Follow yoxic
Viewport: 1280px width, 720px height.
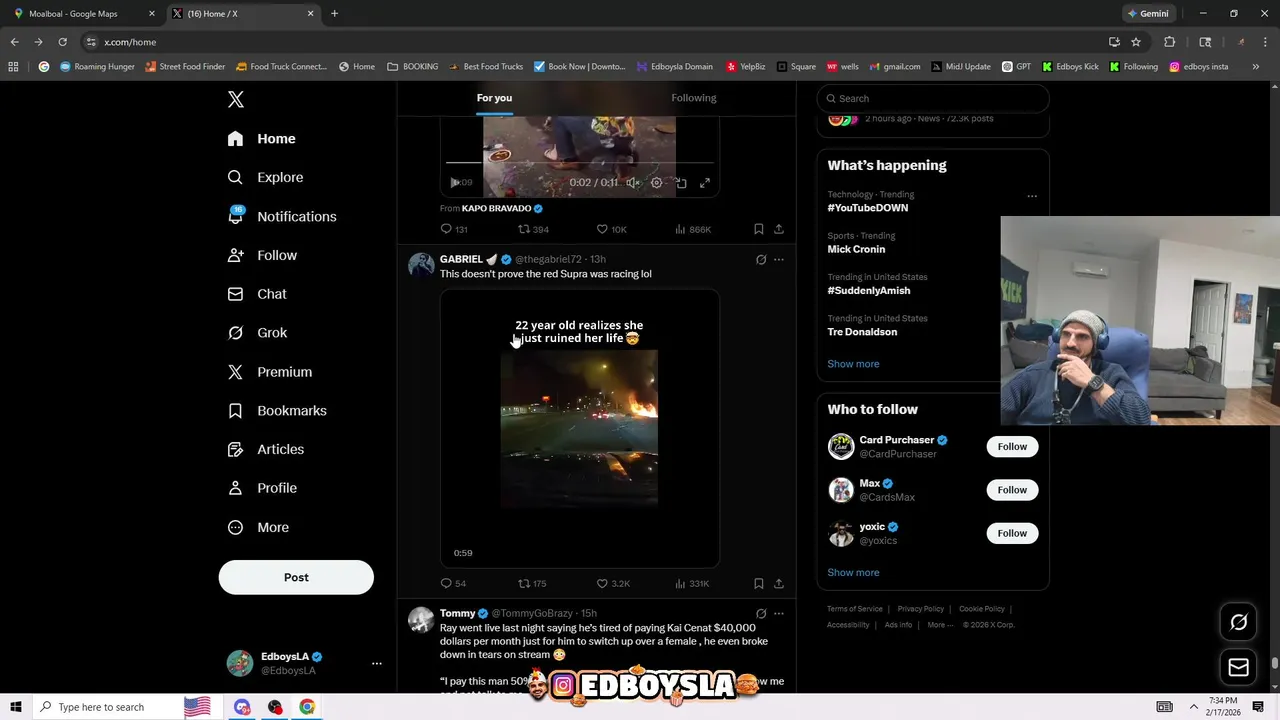[x=1012, y=533]
